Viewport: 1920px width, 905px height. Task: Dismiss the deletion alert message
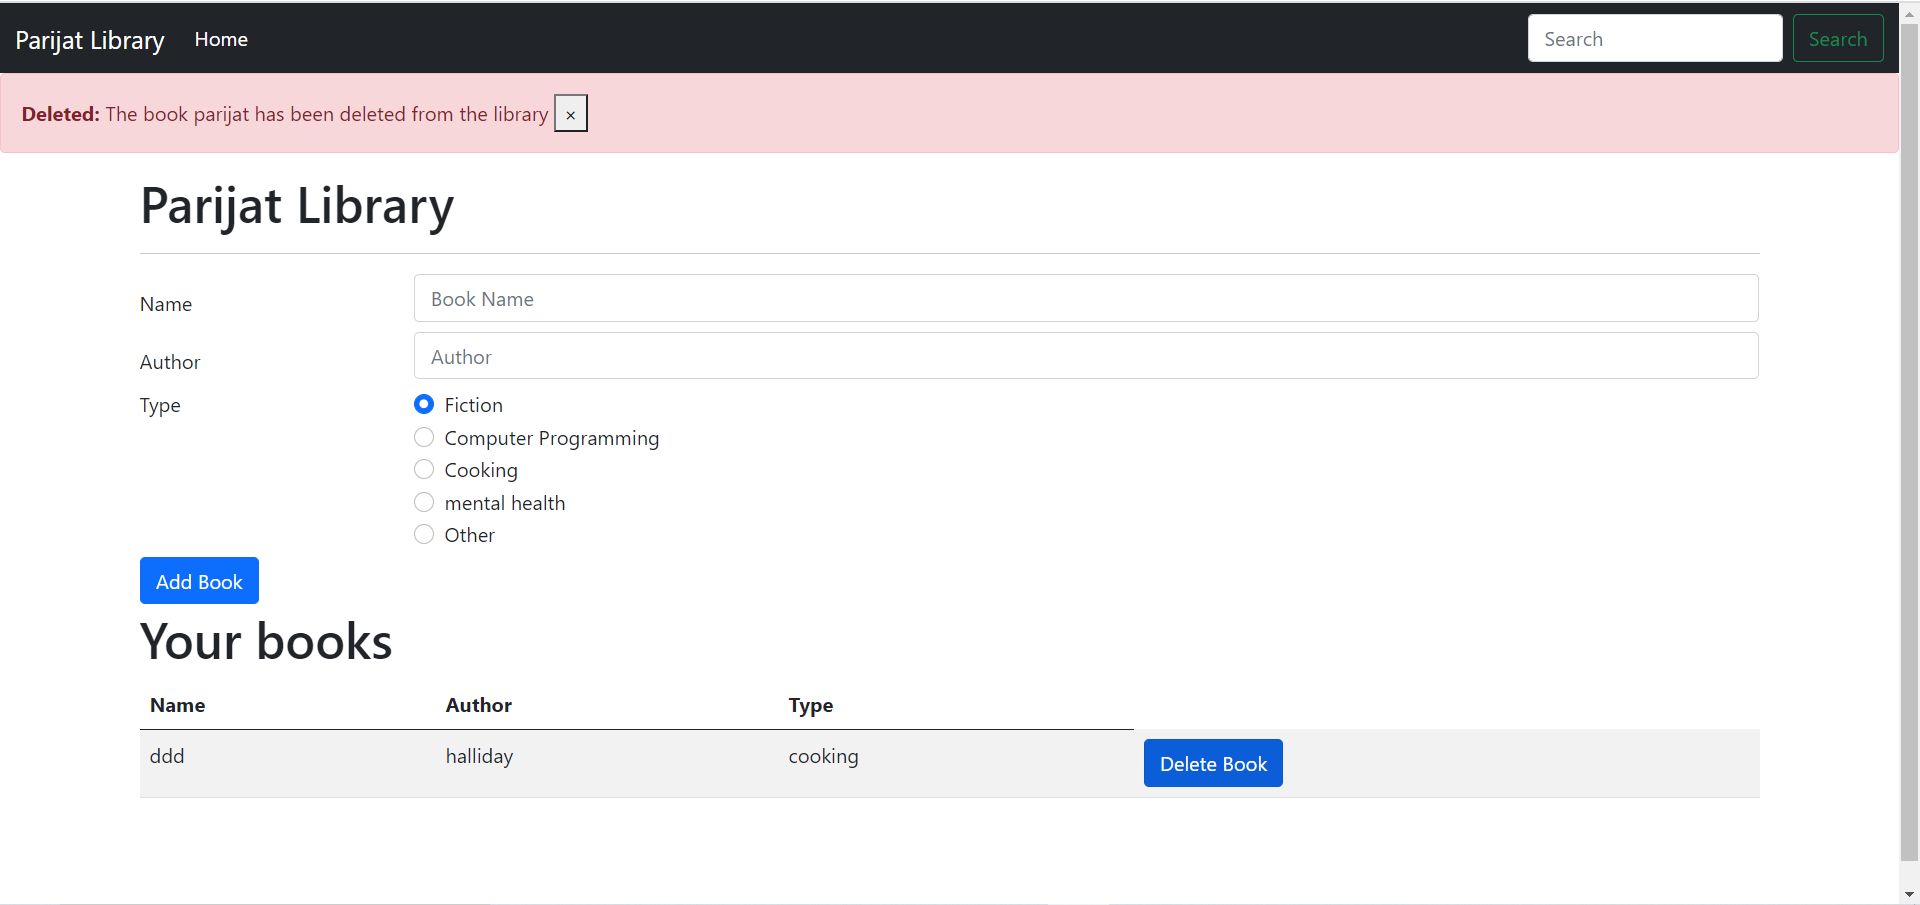click(570, 113)
